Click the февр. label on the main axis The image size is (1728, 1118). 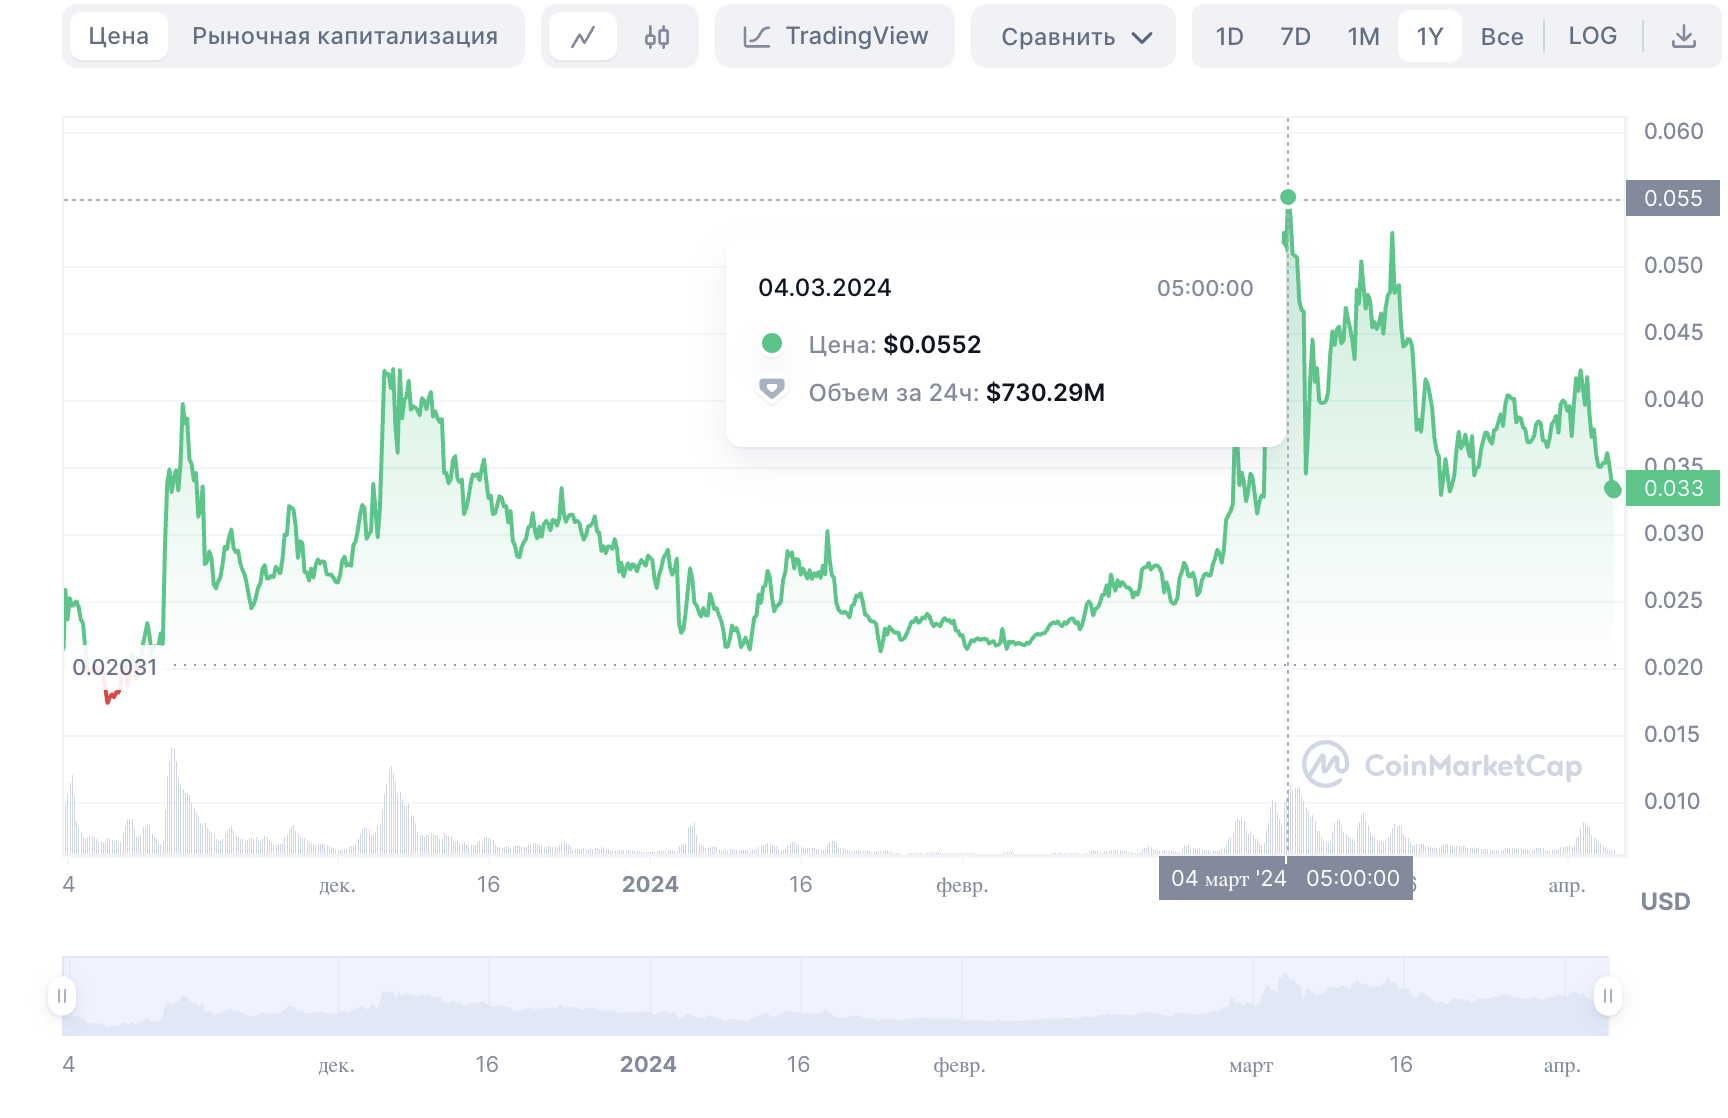point(962,885)
